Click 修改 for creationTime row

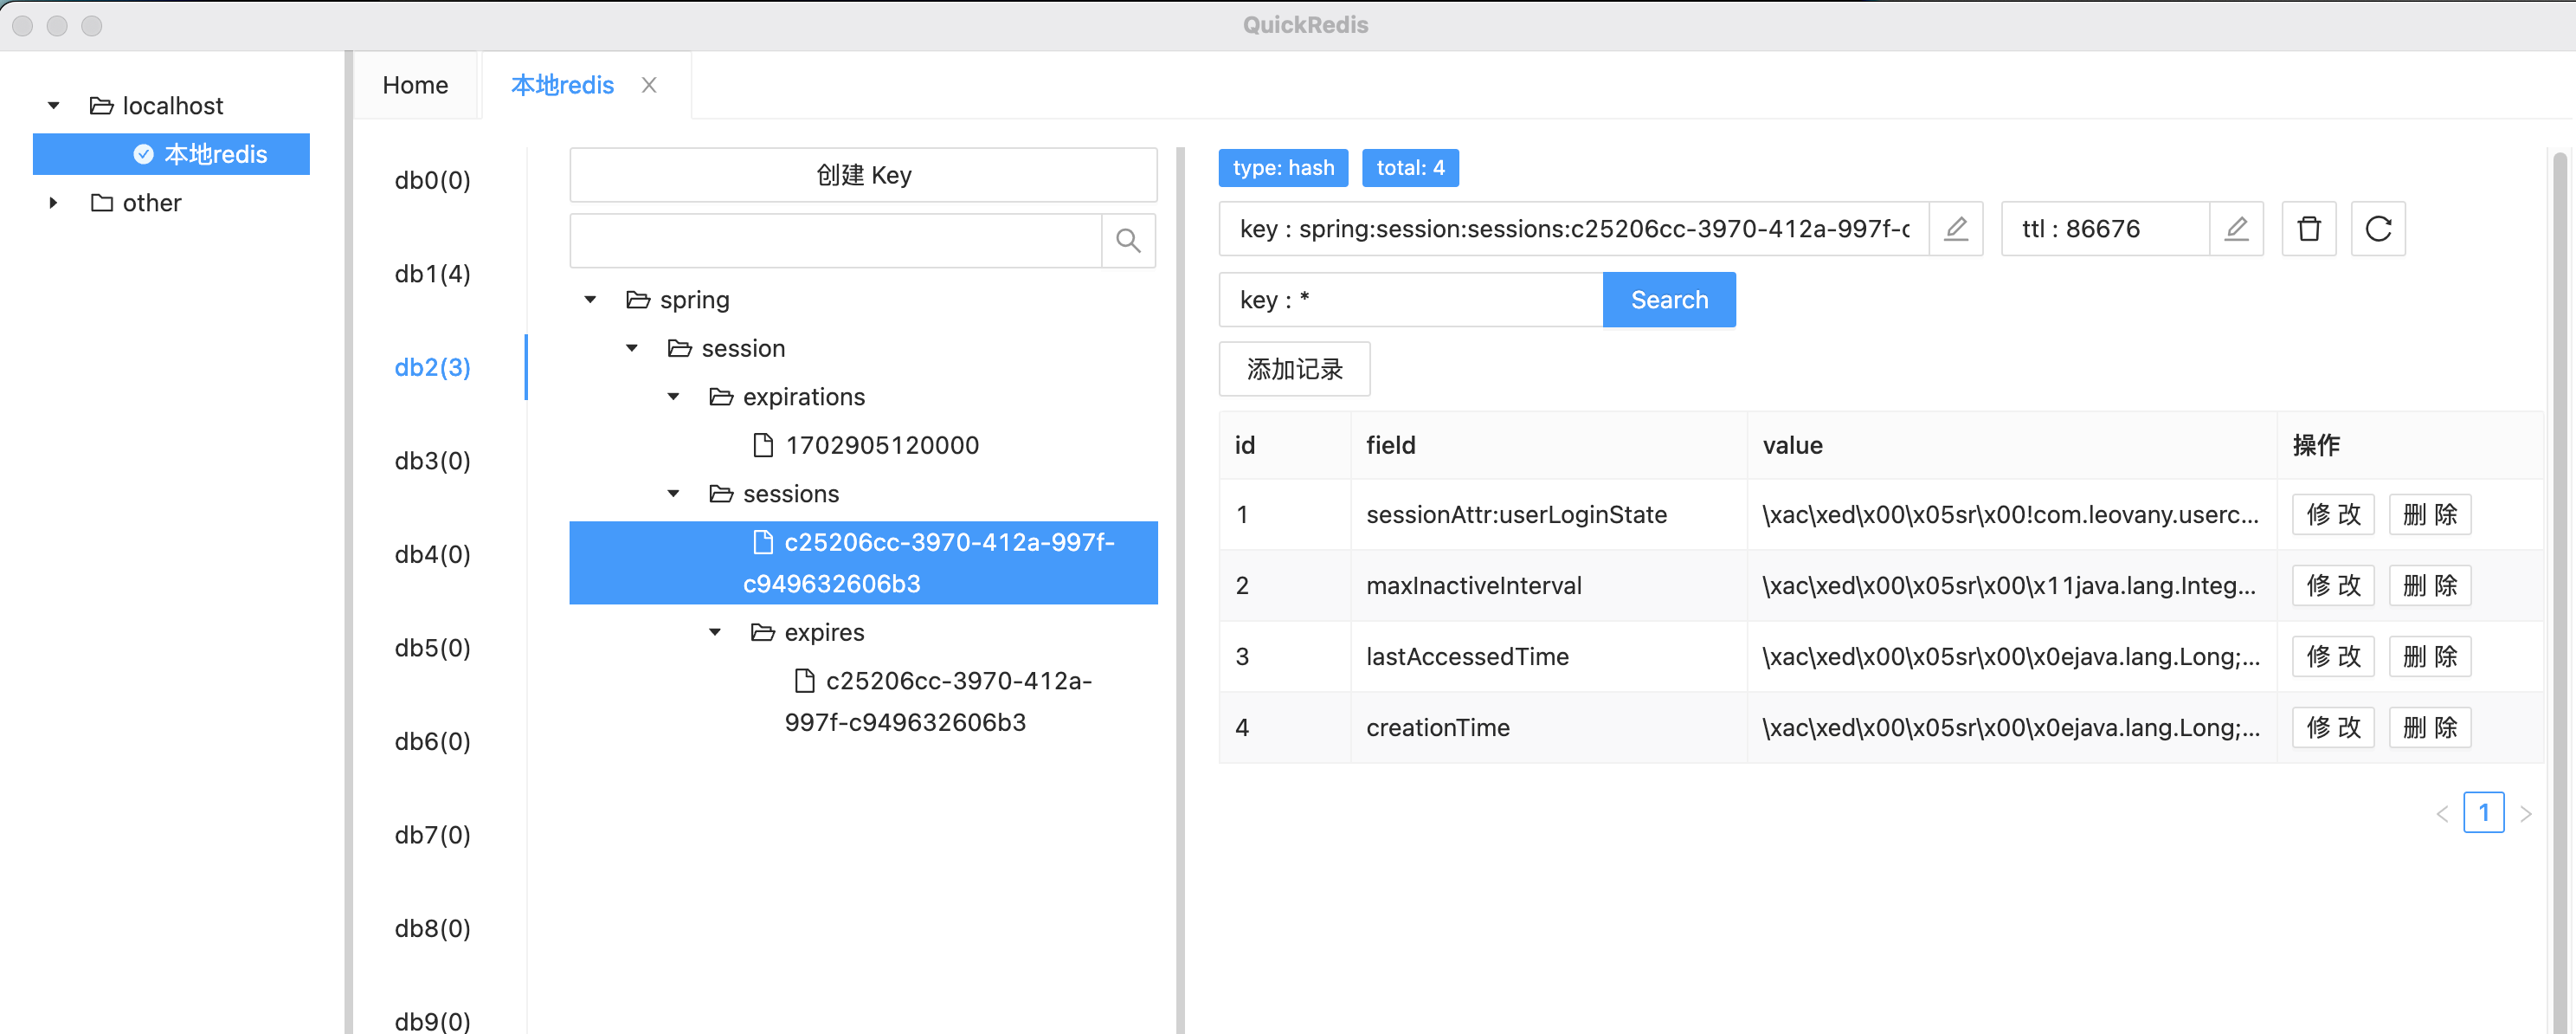(2333, 728)
